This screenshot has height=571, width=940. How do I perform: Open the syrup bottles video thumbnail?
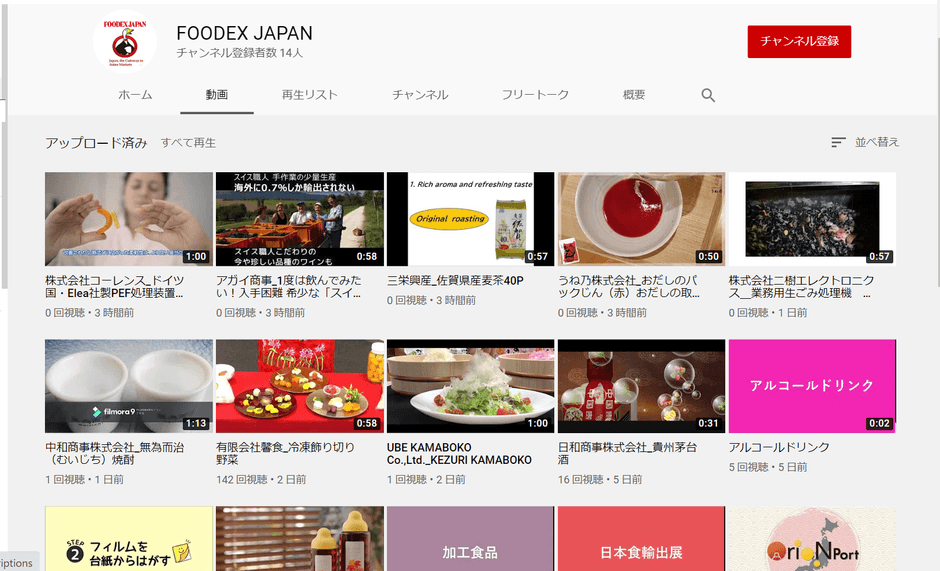300,539
